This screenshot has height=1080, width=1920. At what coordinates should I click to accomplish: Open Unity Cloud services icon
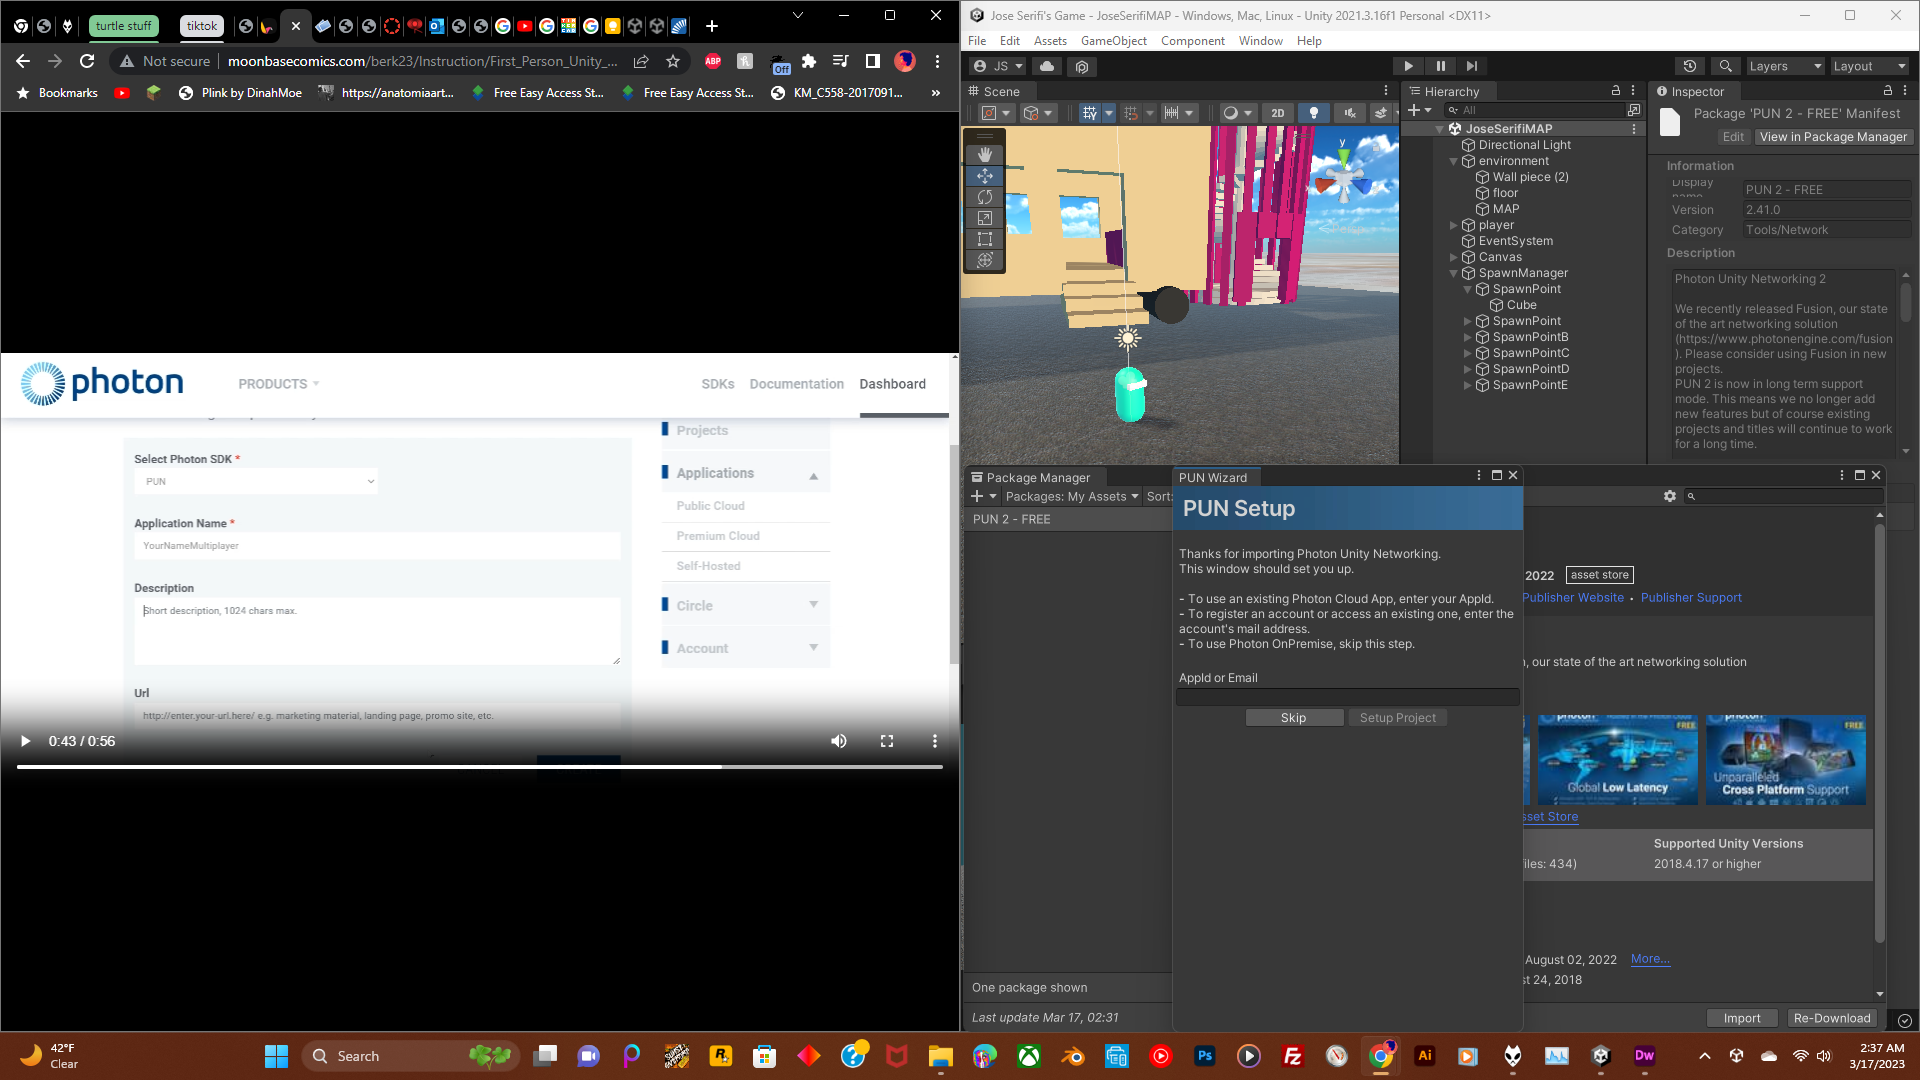tap(1047, 66)
